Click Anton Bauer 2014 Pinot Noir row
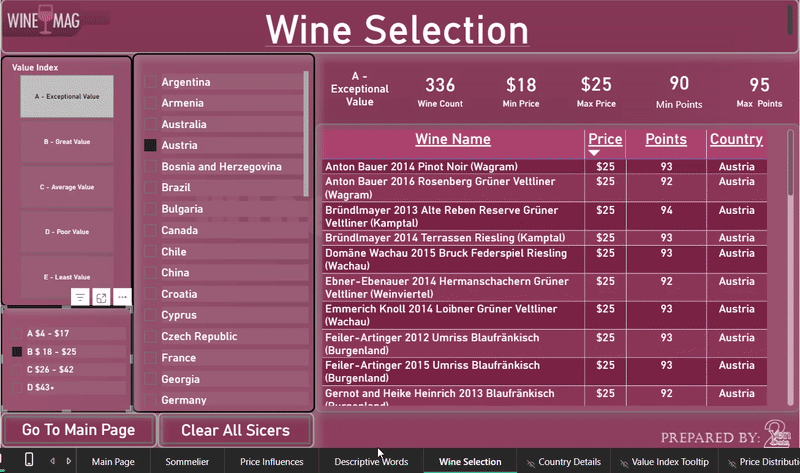The height and width of the screenshot is (473, 800). [544, 166]
